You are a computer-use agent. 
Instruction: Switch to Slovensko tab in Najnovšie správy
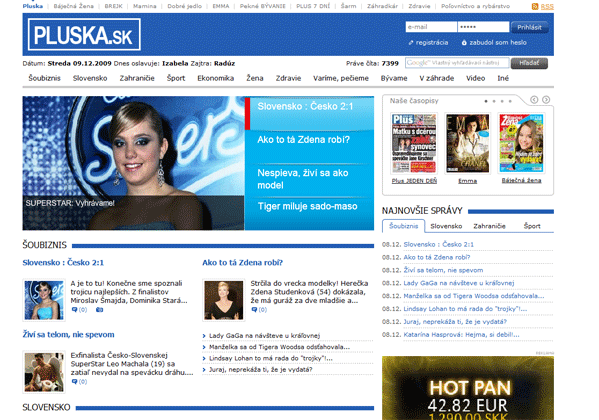[446, 226]
